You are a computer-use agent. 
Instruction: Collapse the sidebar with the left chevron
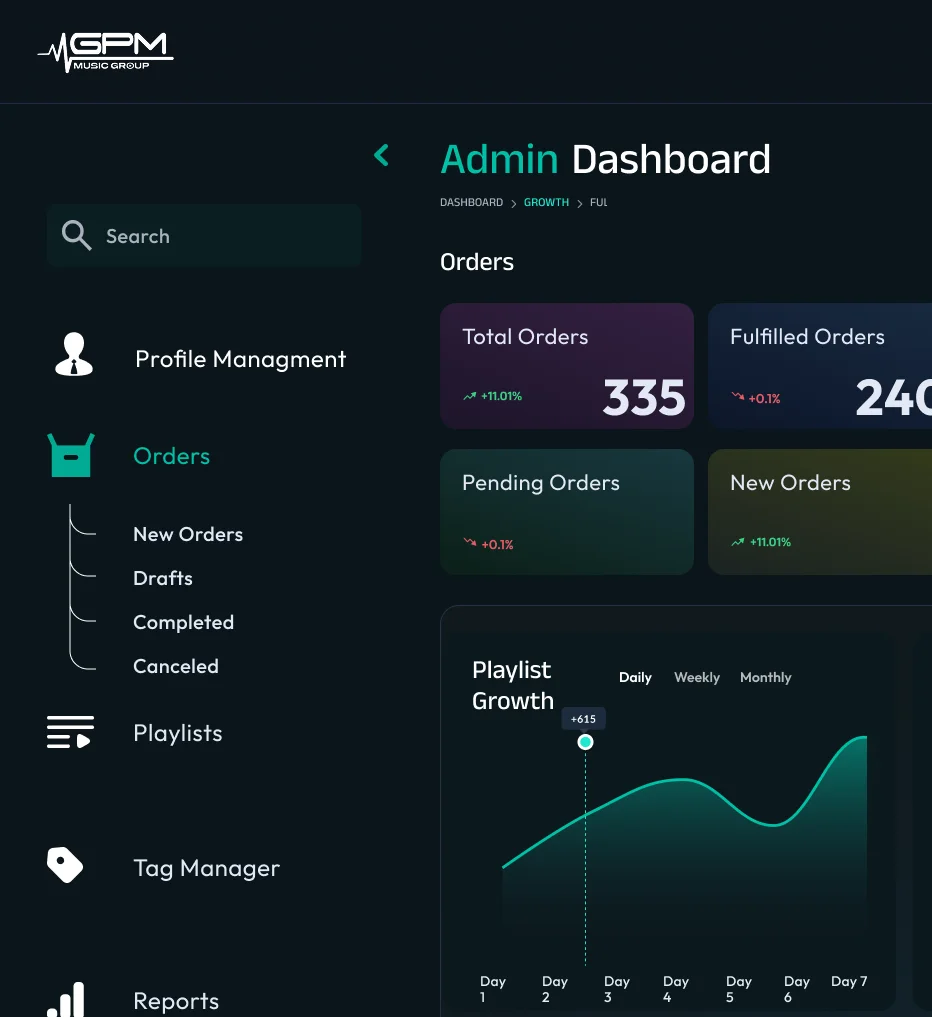[x=381, y=155]
